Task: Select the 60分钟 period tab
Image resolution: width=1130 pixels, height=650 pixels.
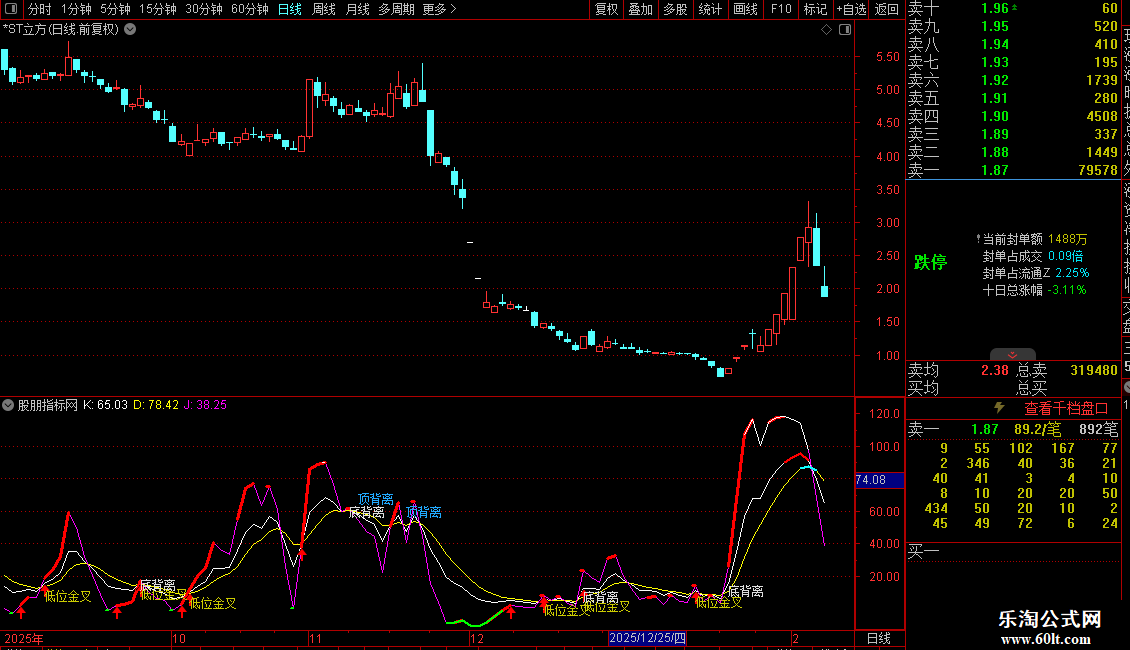Action: pos(249,9)
